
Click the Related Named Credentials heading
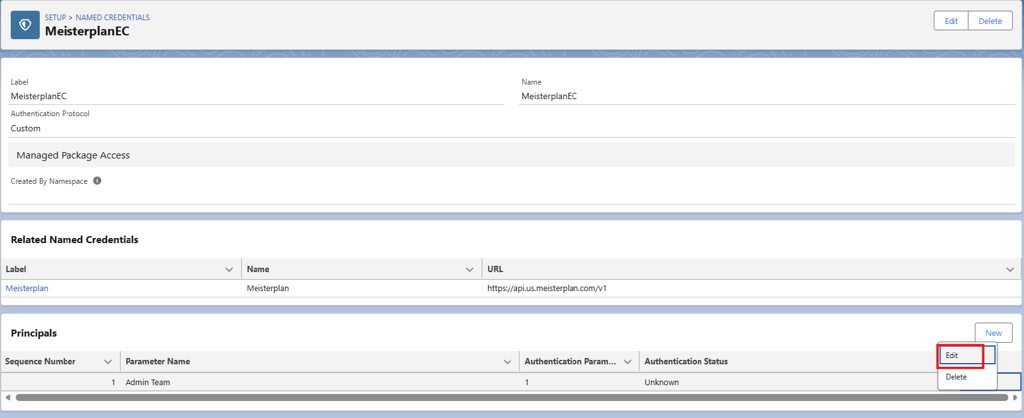(x=74, y=240)
